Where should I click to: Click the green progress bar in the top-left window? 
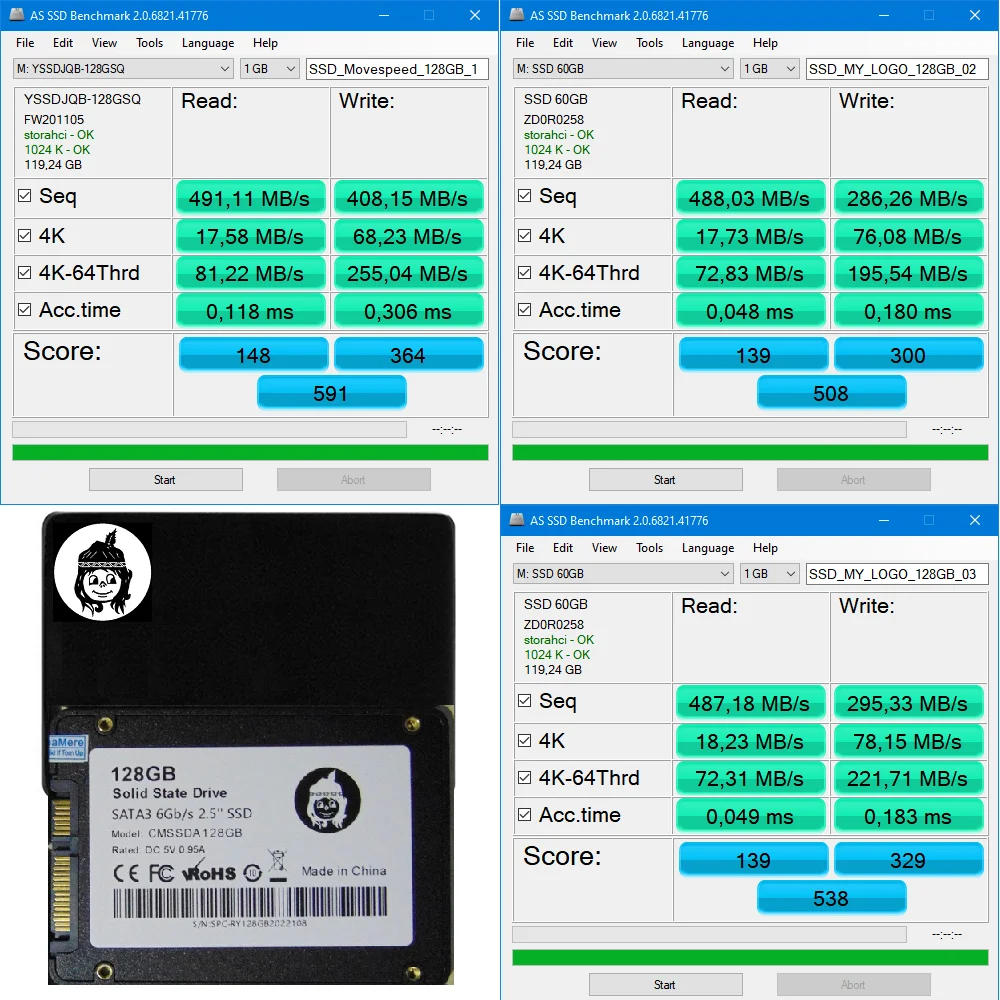click(x=250, y=452)
